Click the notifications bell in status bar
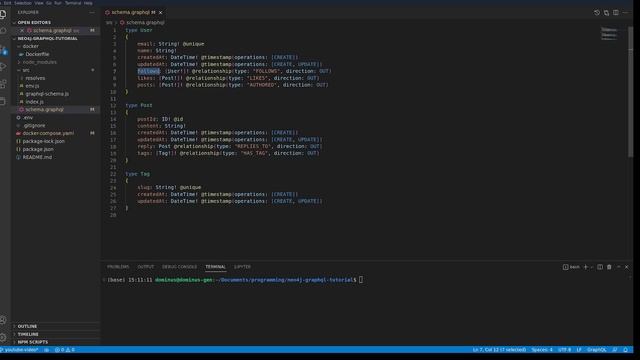The width and height of the screenshot is (640, 360). [x=625, y=350]
